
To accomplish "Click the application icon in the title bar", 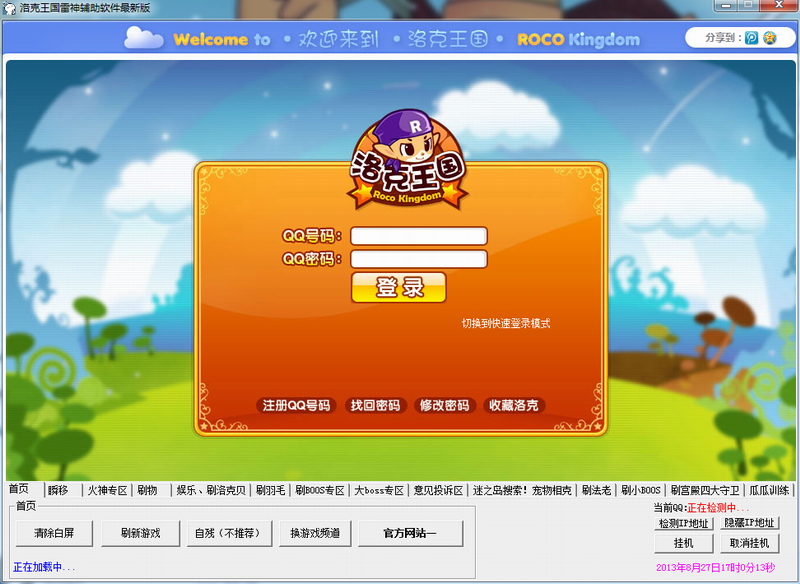I will click(x=9, y=8).
